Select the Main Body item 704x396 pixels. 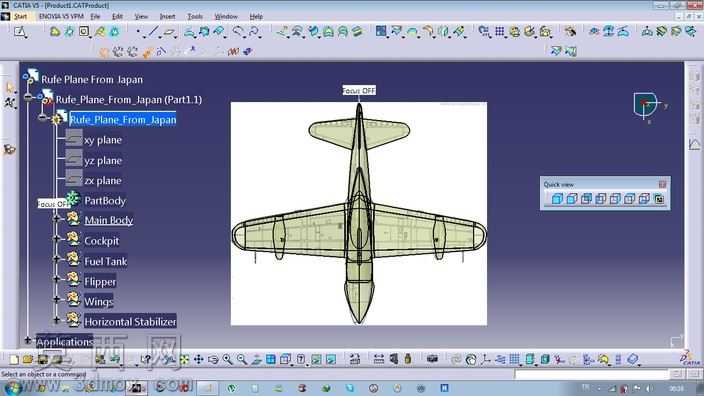tap(109, 220)
